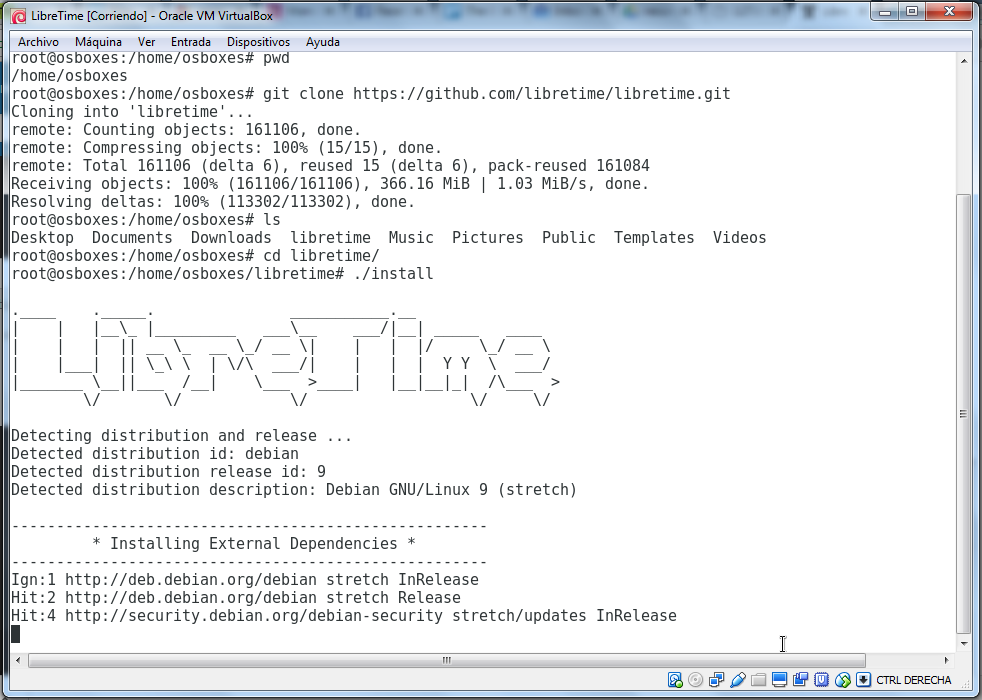This screenshot has width=982, height=700.
Task: Click the 'Videos' folder in ls output
Action: coord(740,237)
